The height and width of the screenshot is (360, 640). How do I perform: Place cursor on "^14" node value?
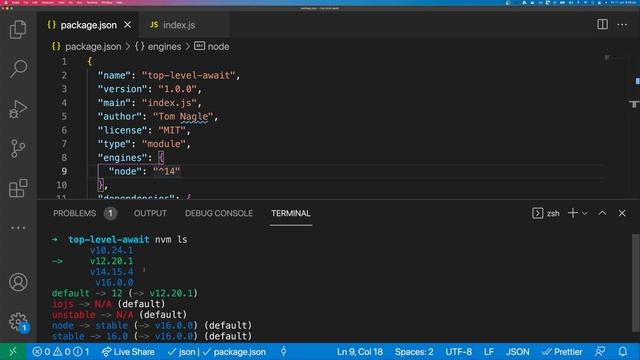[167, 171]
